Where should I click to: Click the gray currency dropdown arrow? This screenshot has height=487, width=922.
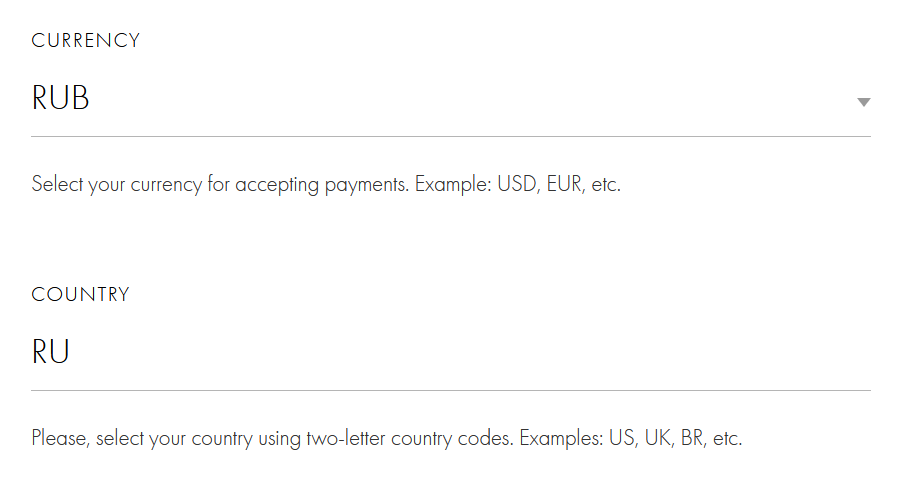point(864,102)
